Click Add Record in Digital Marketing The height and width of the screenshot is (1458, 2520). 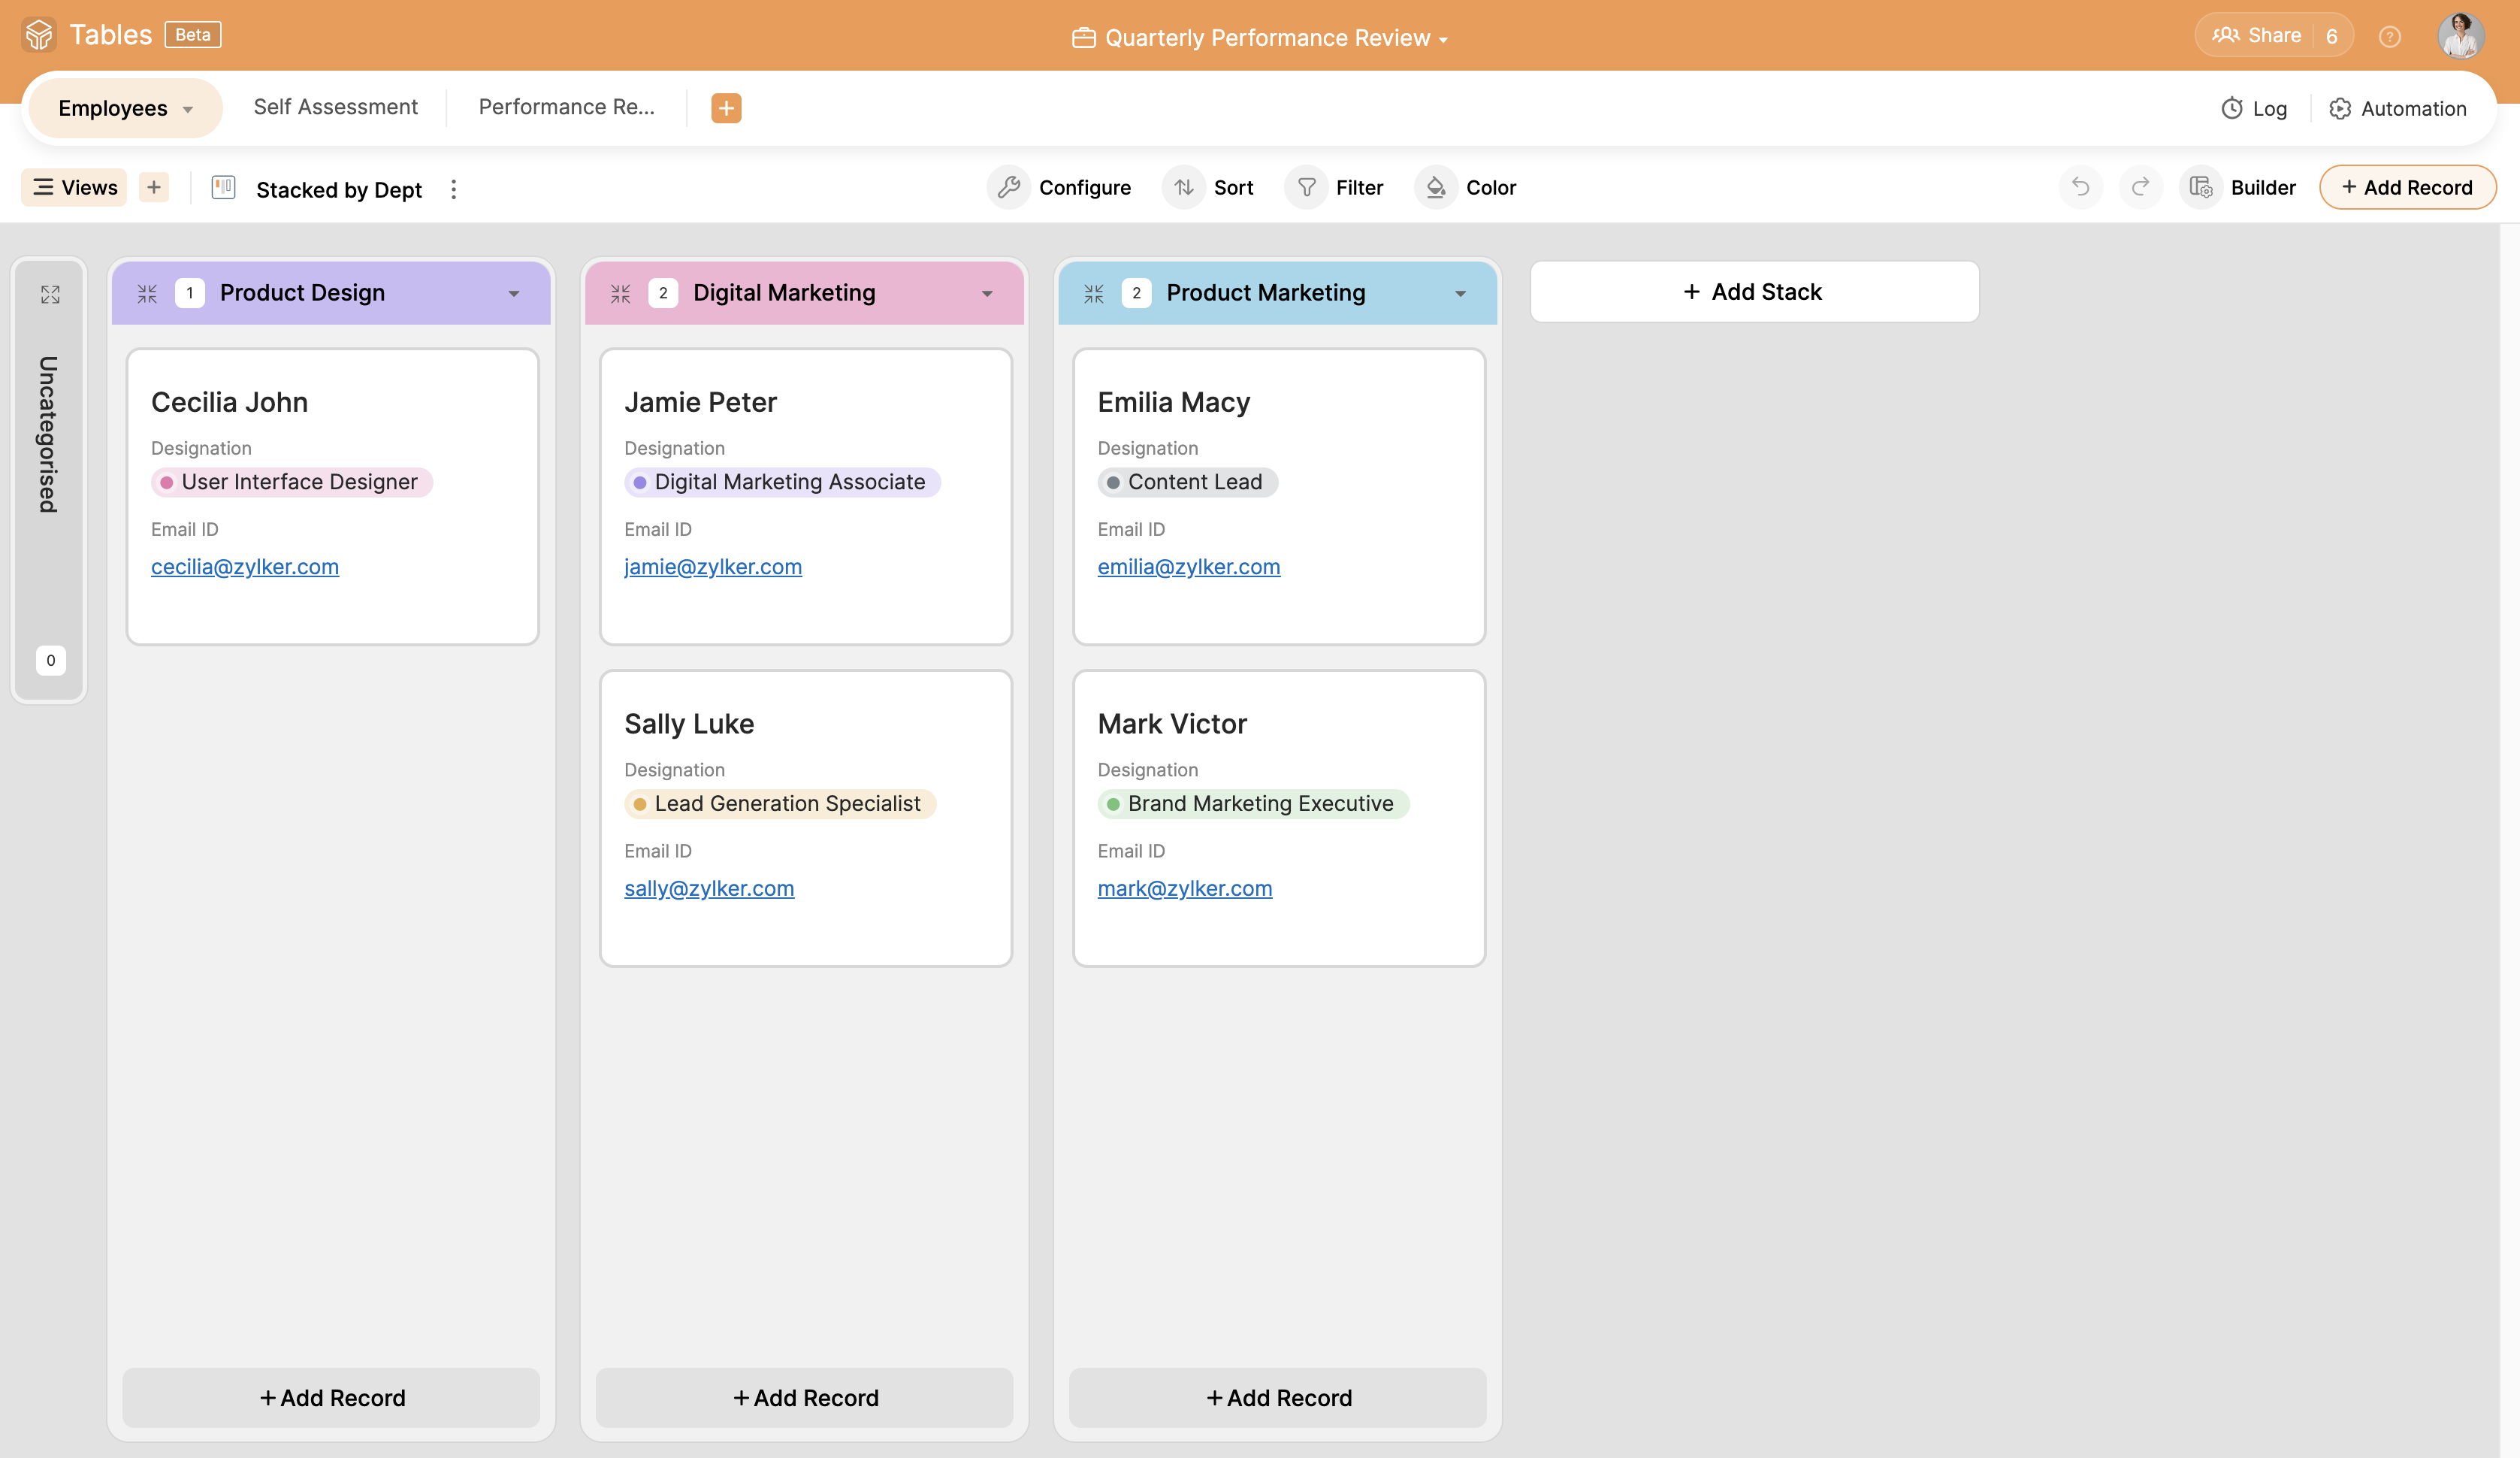805,1397
